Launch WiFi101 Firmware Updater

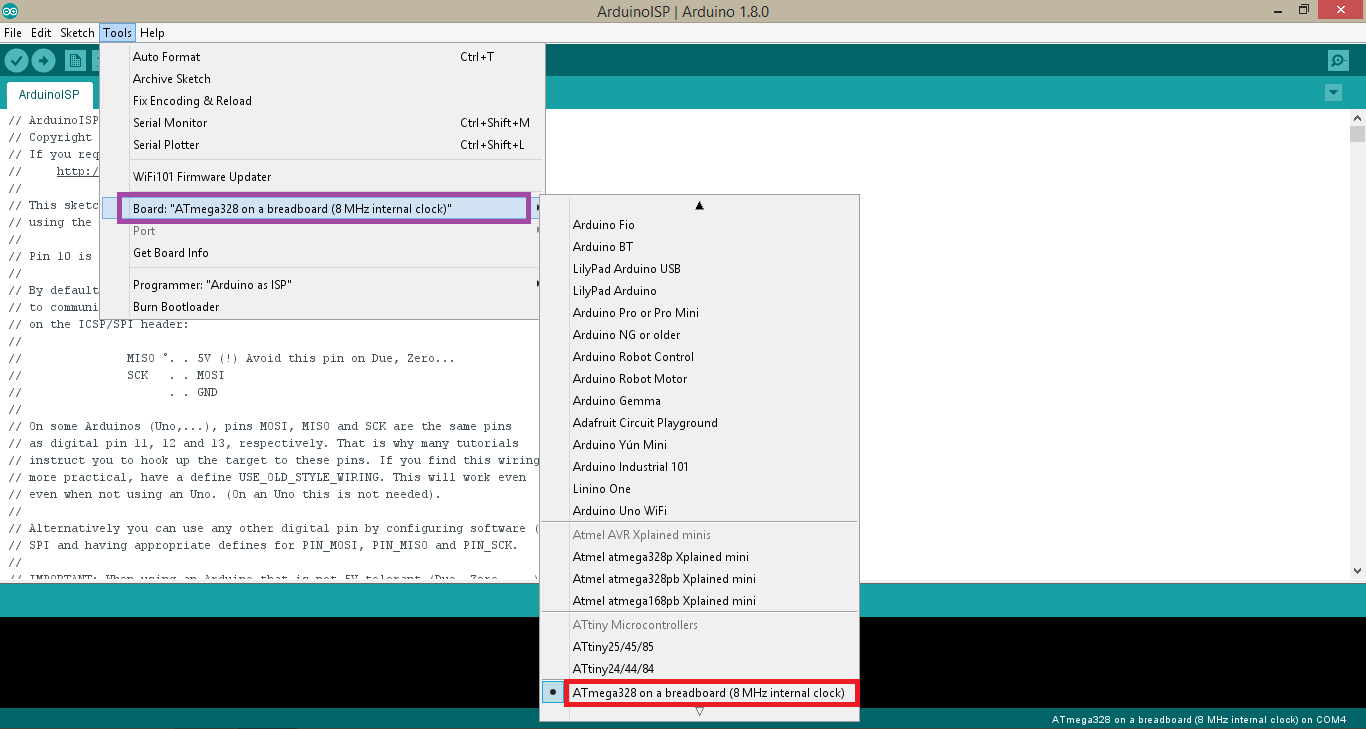322,177
